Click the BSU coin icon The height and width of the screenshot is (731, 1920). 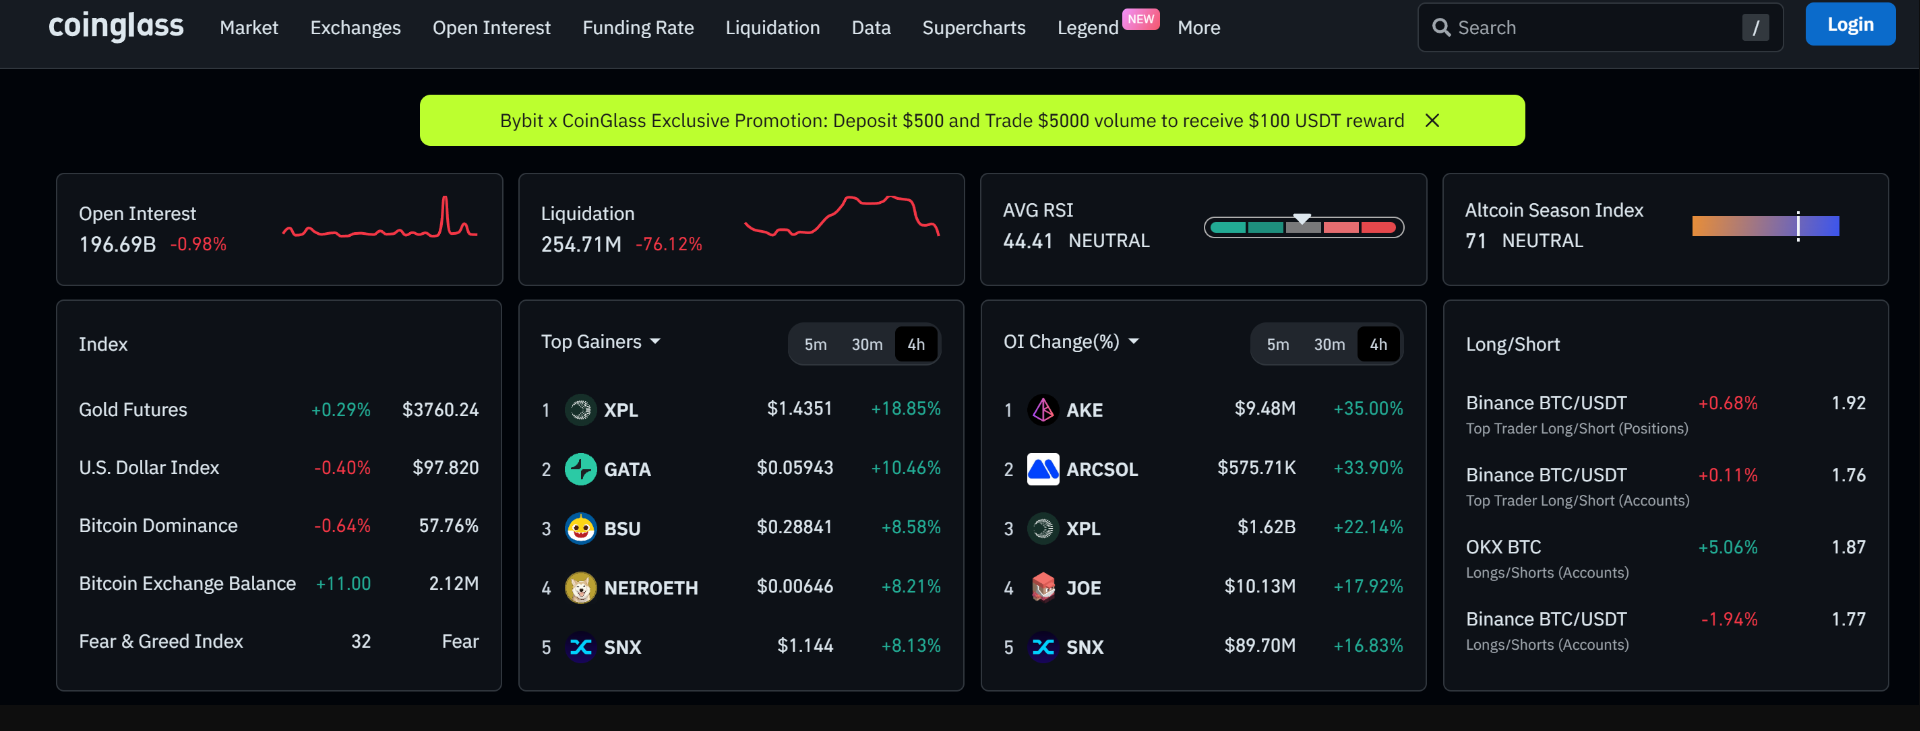(x=580, y=528)
